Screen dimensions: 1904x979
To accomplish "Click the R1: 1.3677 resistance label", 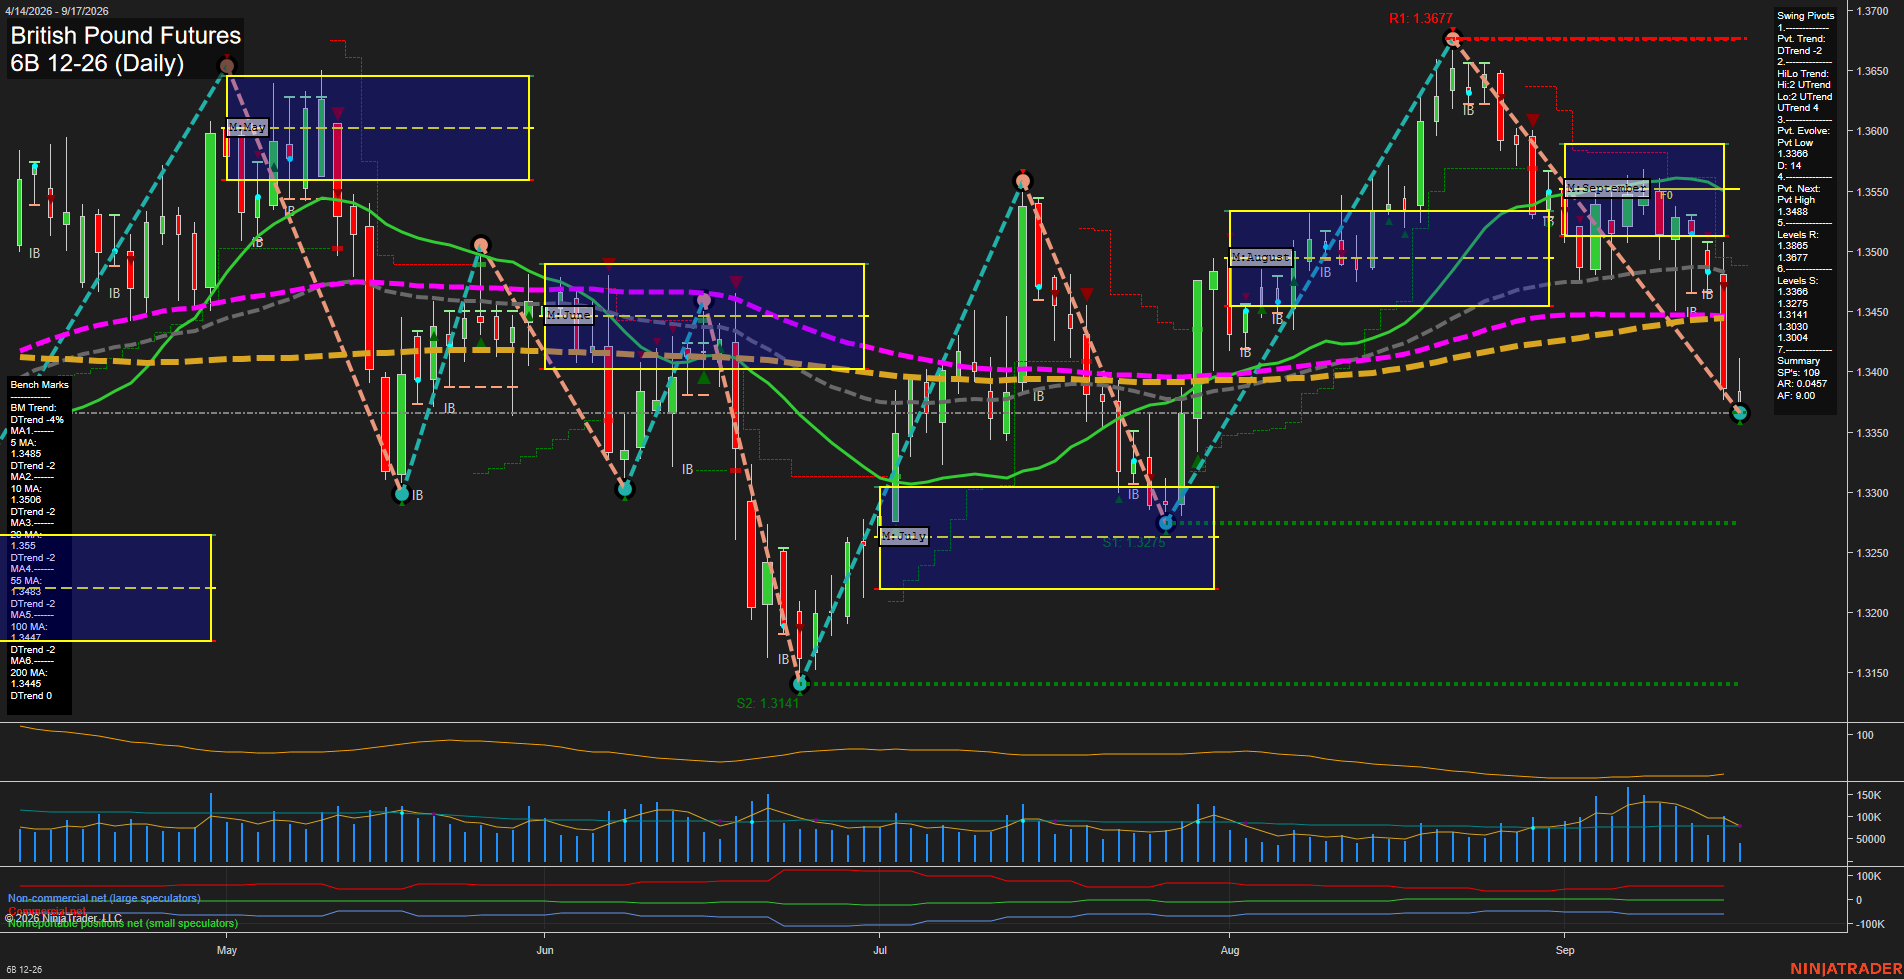I will [x=1421, y=18].
